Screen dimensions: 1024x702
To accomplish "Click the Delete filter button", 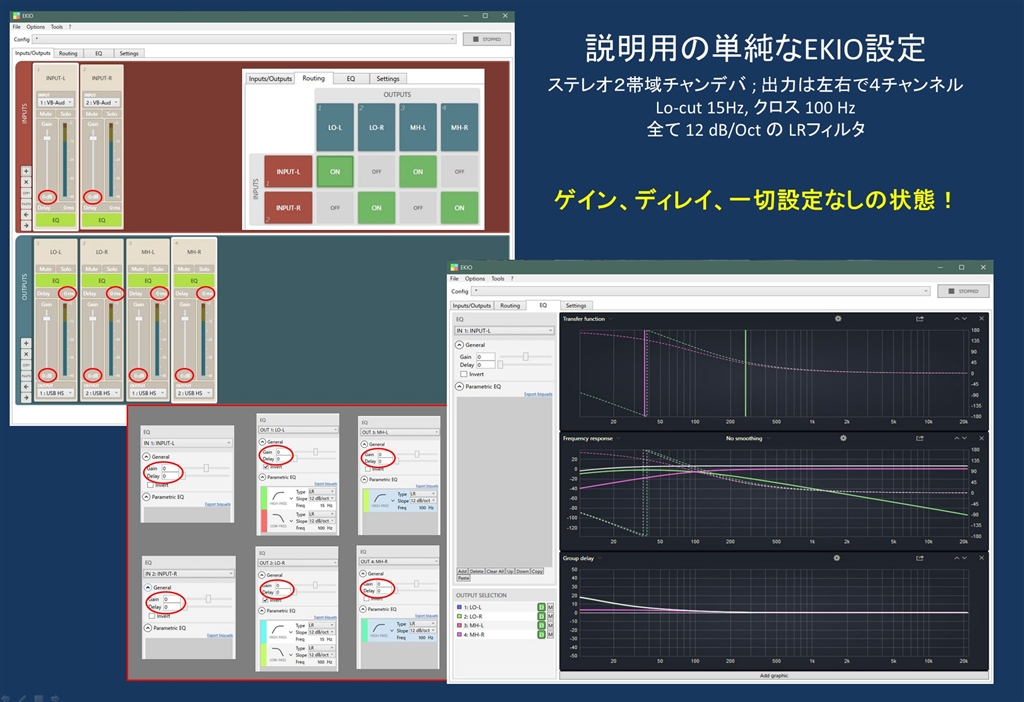I will coord(477,571).
